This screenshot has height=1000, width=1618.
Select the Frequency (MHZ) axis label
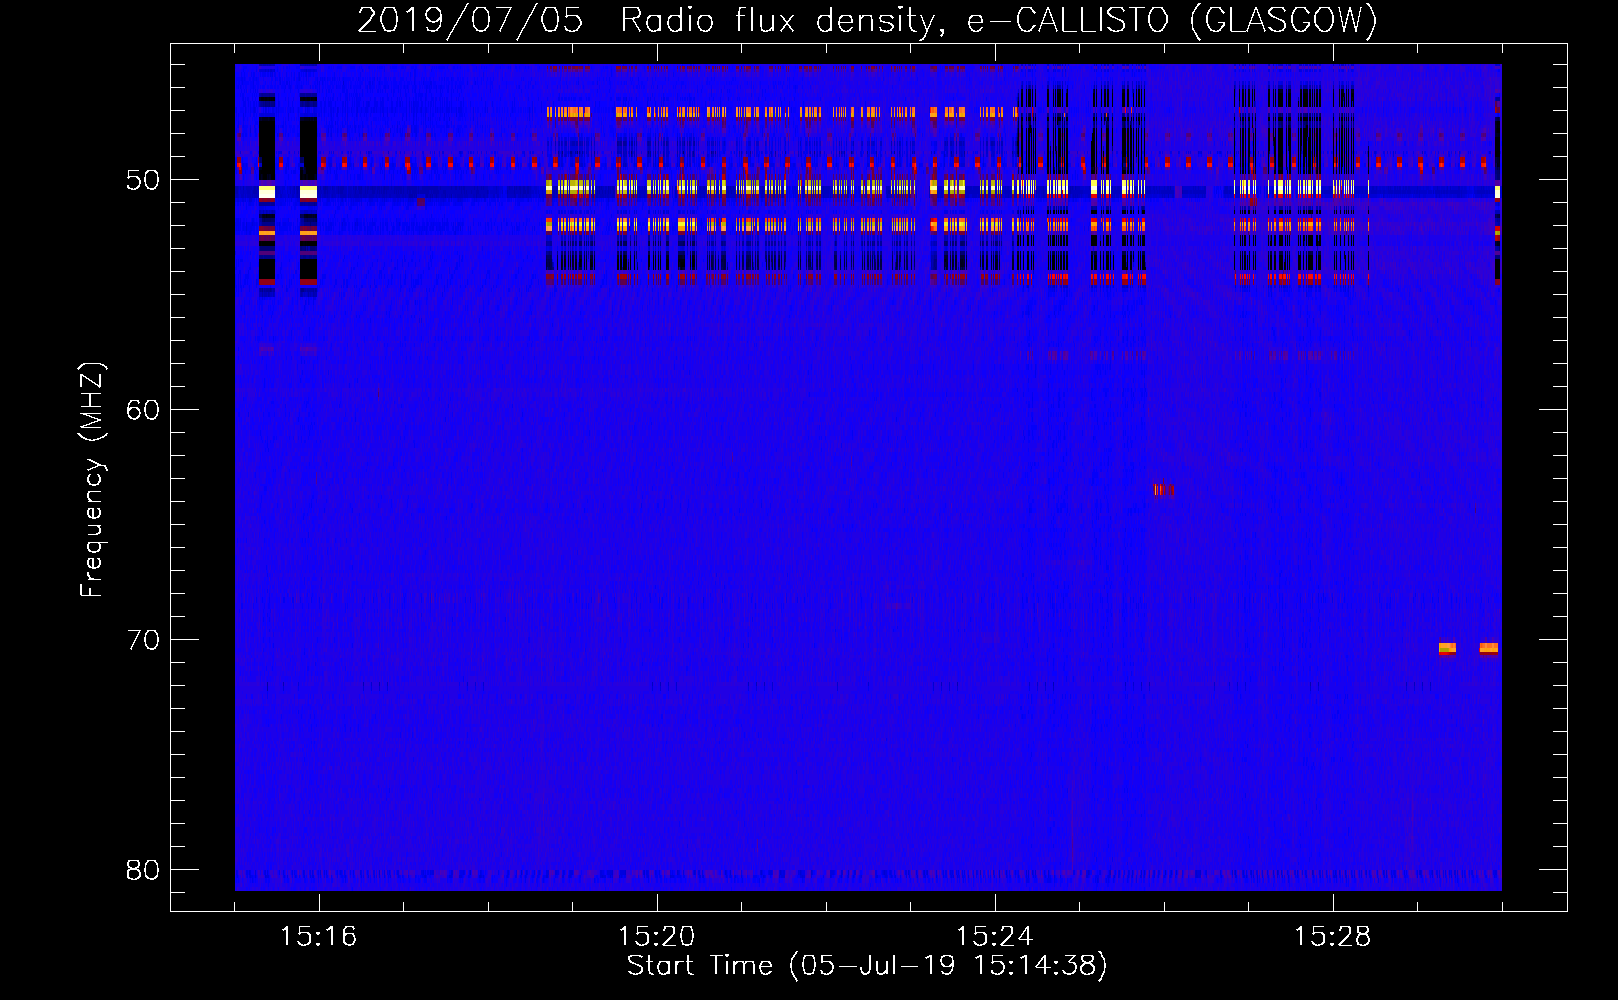coord(91,480)
